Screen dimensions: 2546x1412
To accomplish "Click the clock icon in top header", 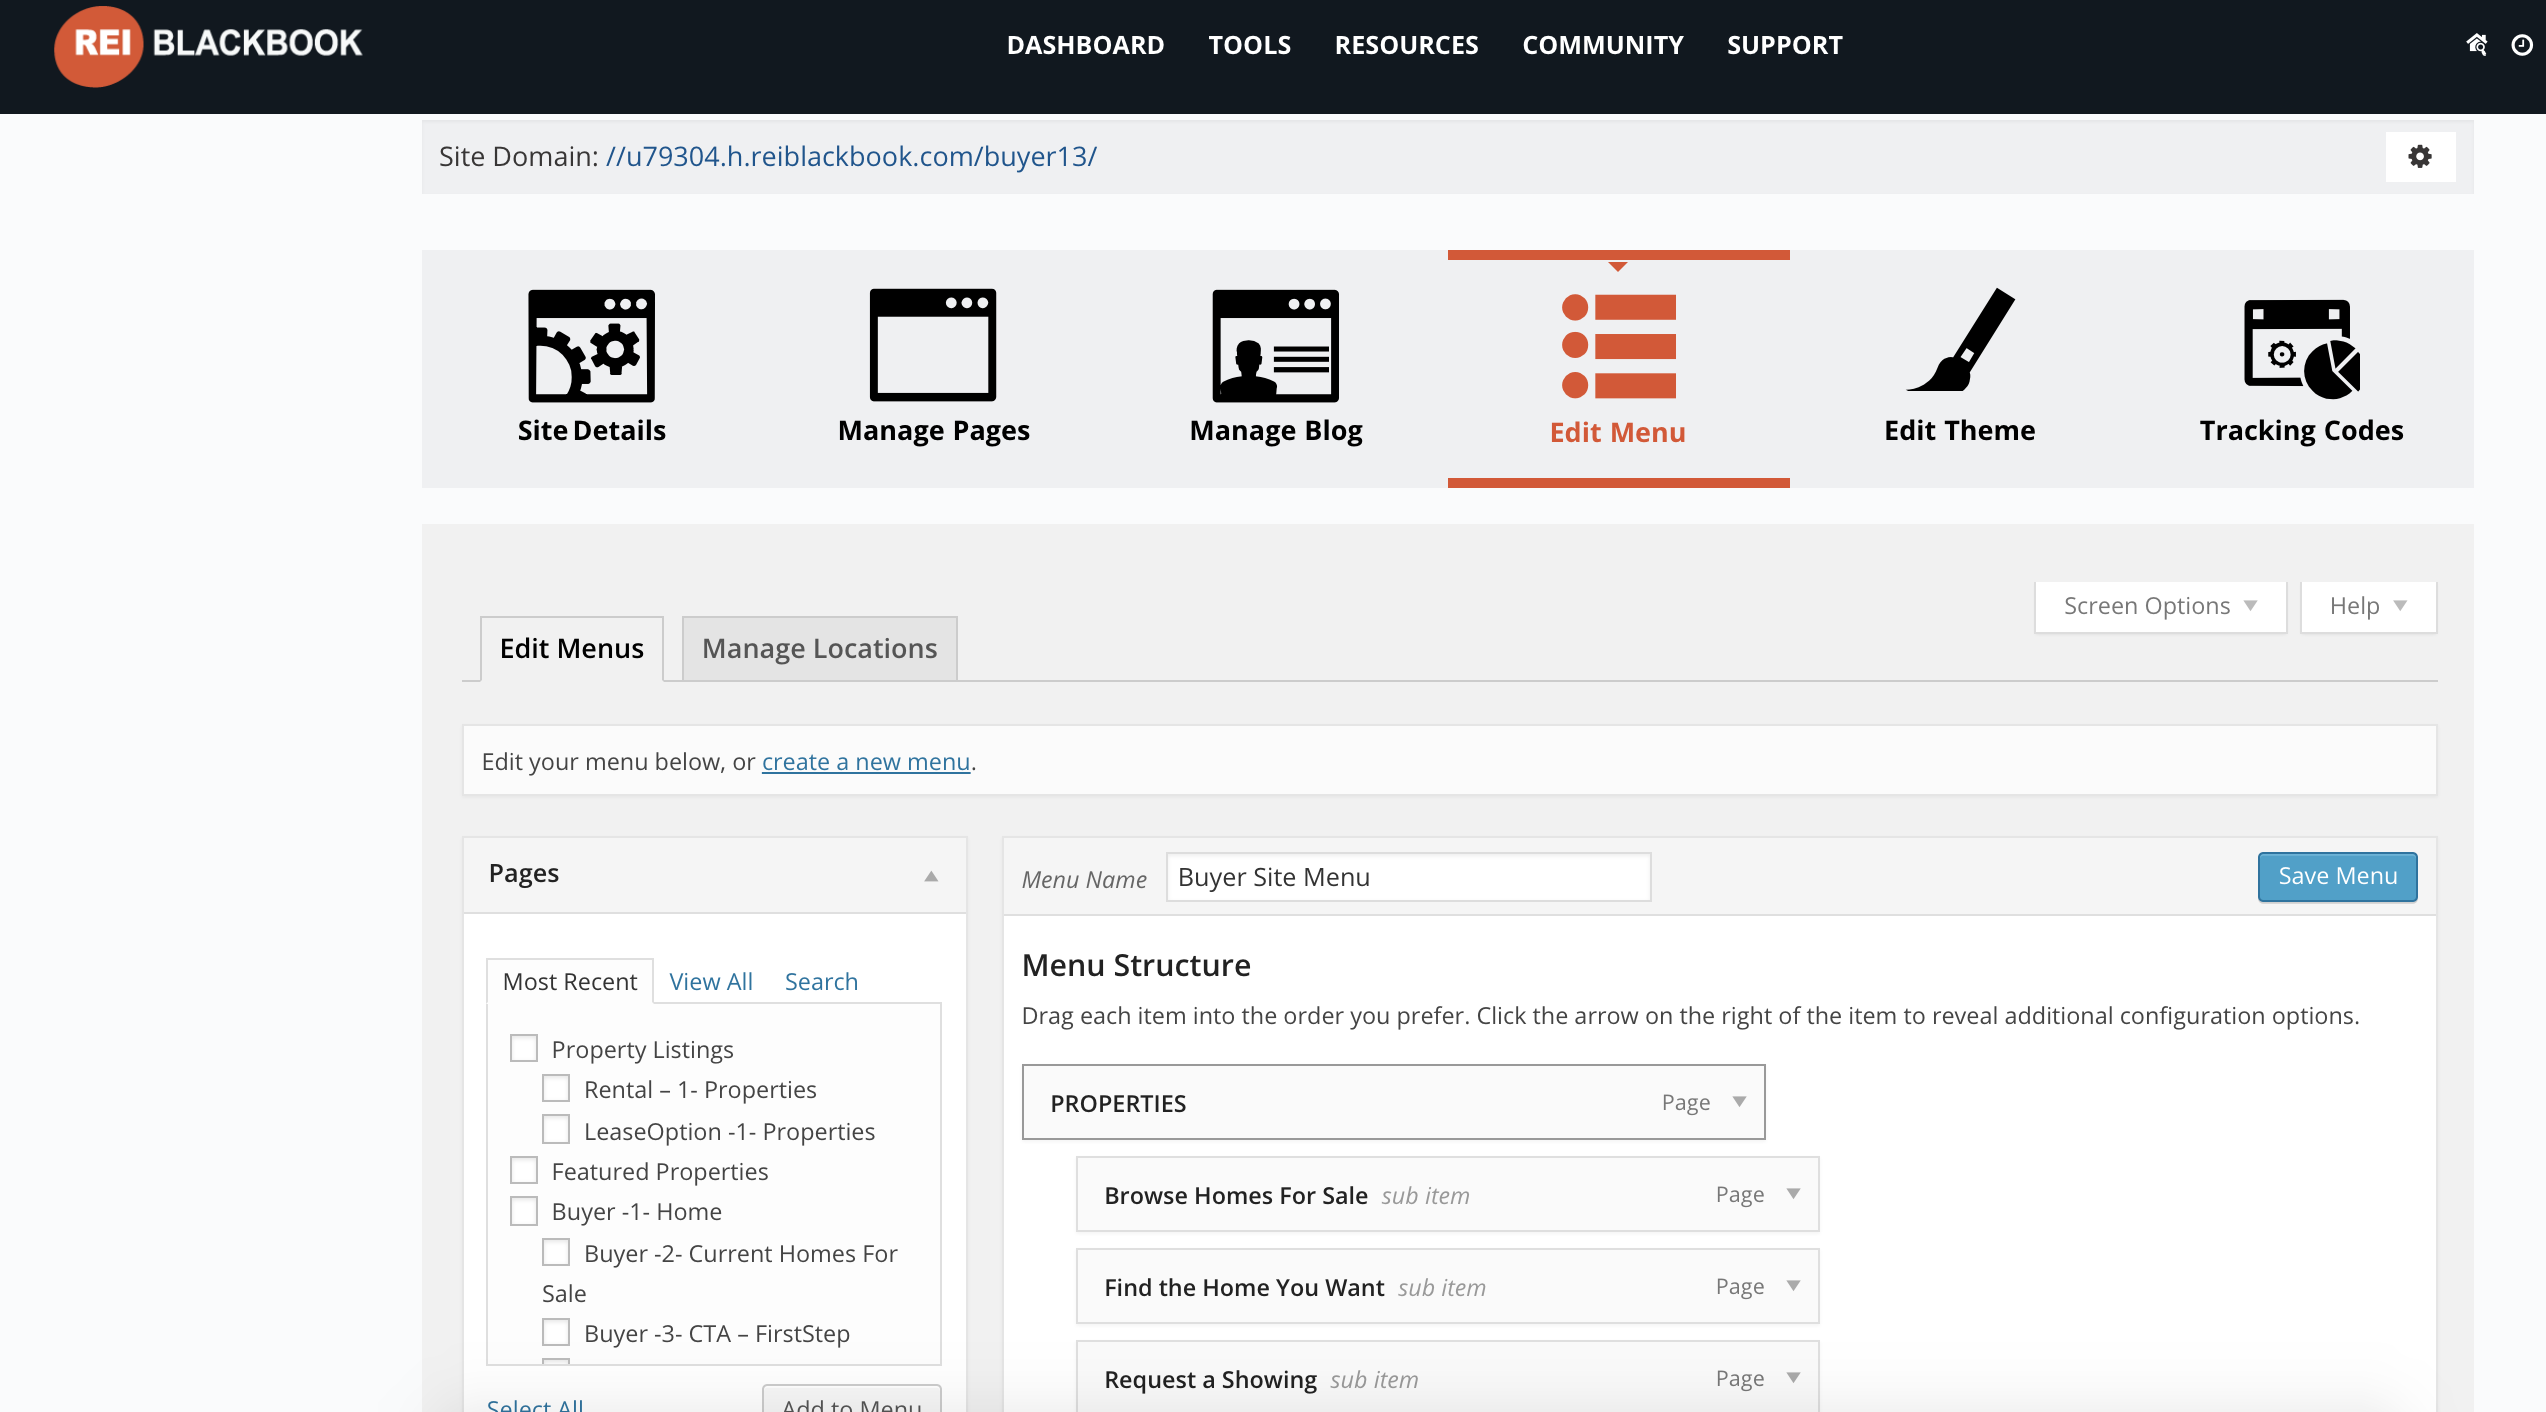I will click(2522, 45).
